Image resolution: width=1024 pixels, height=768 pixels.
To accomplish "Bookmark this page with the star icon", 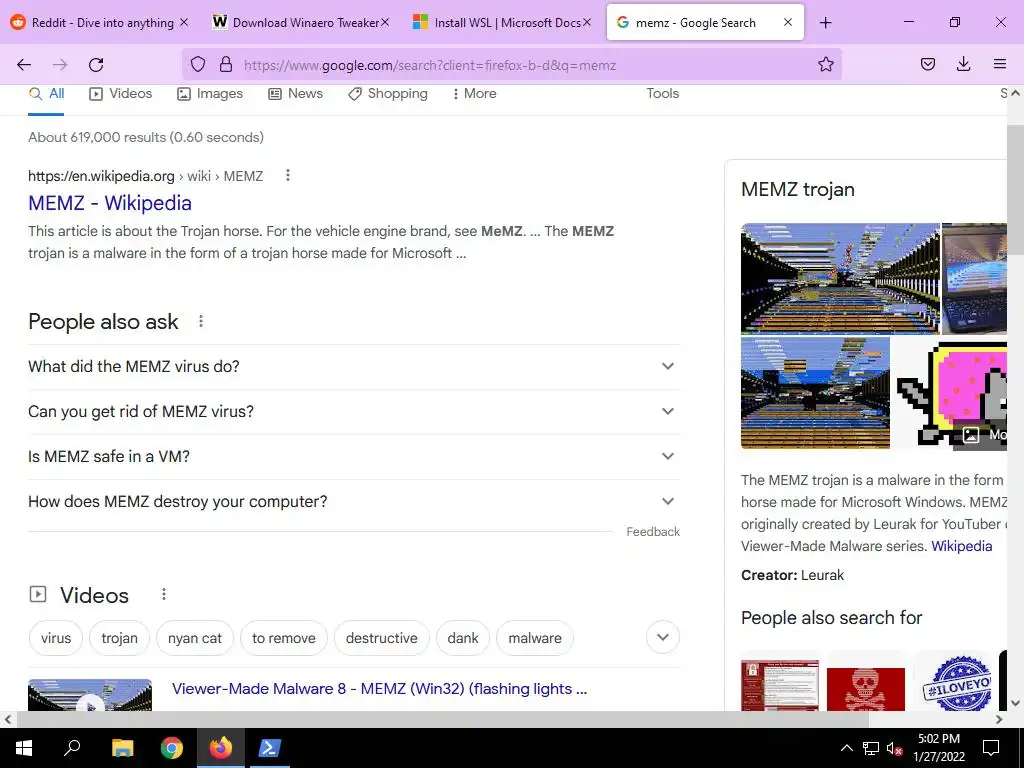I will (x=825, y=64).
